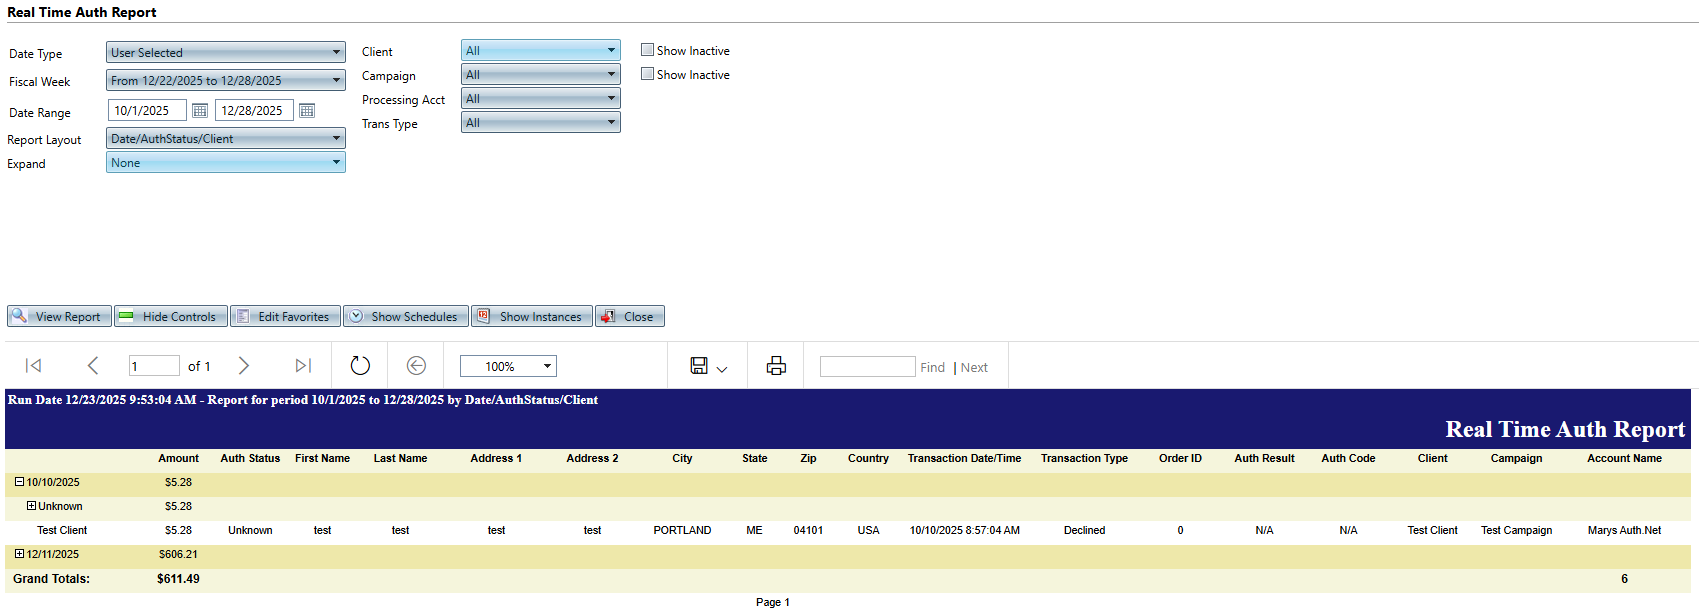This screenshot has height=614, width=1699.
Task: Enable Show Inactive for Client
Action: 648,50
